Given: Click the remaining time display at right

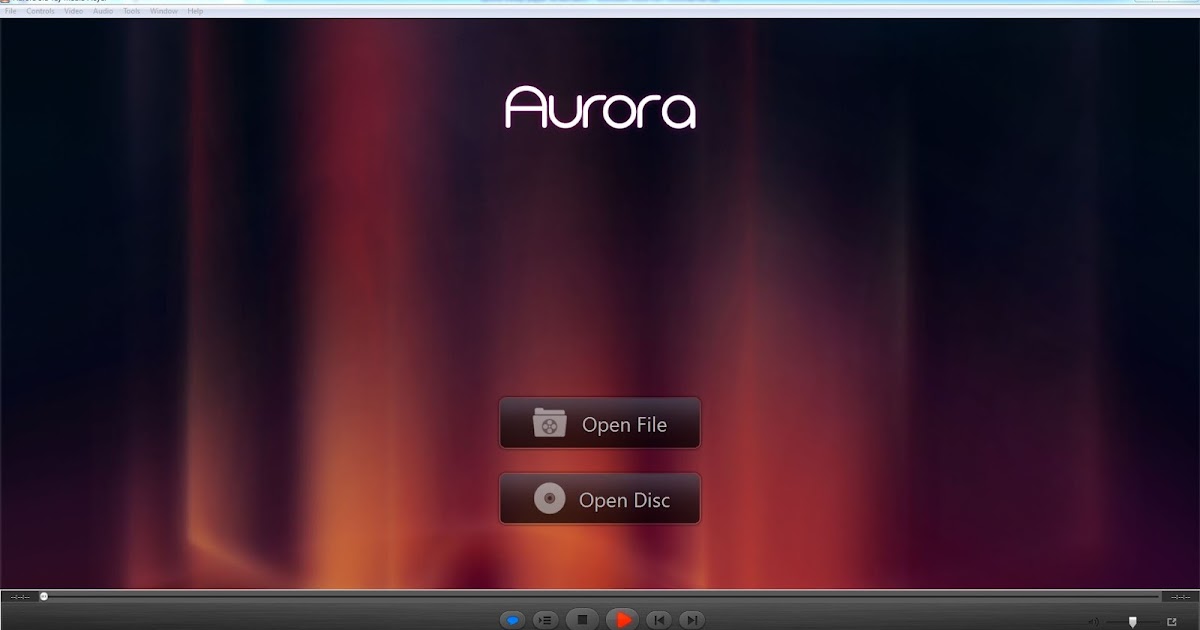Looking at the screenshot, I should pos(1180,597).
